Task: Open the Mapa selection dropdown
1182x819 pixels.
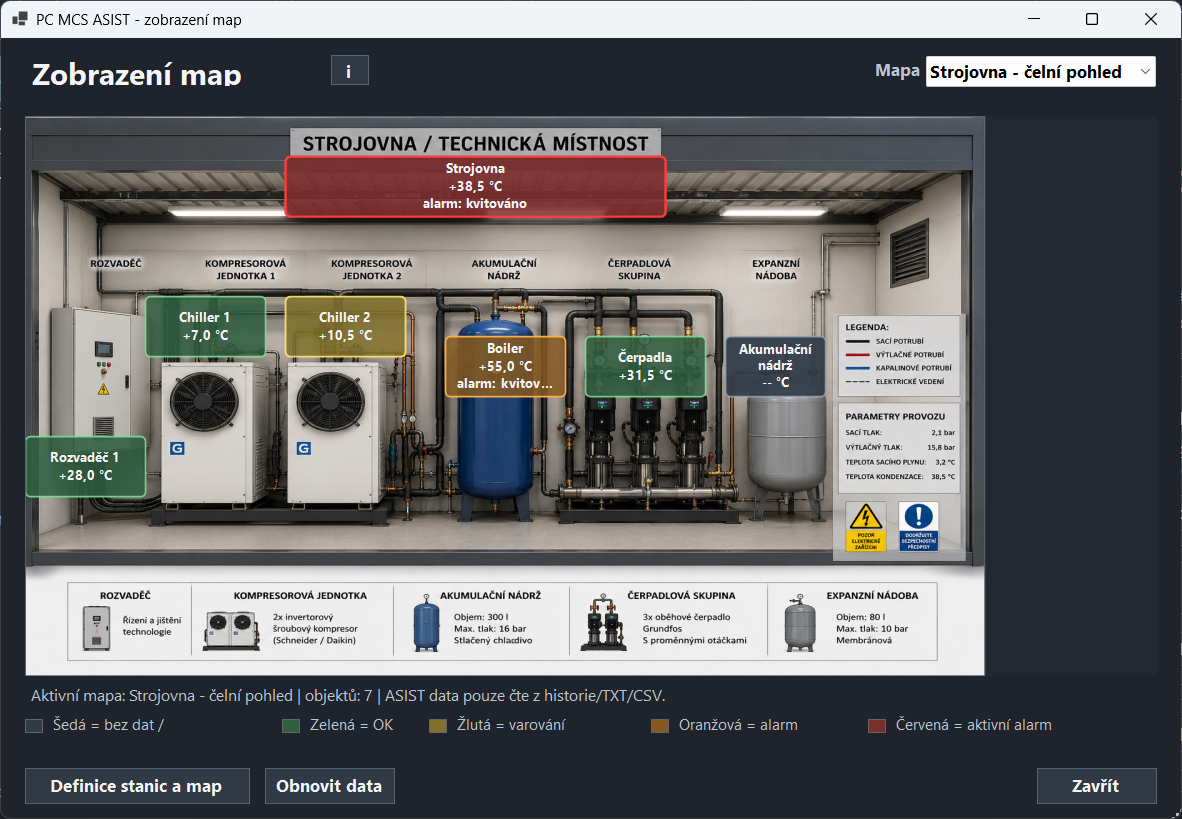Action: pyautogui.click(x=1040, y=72)
